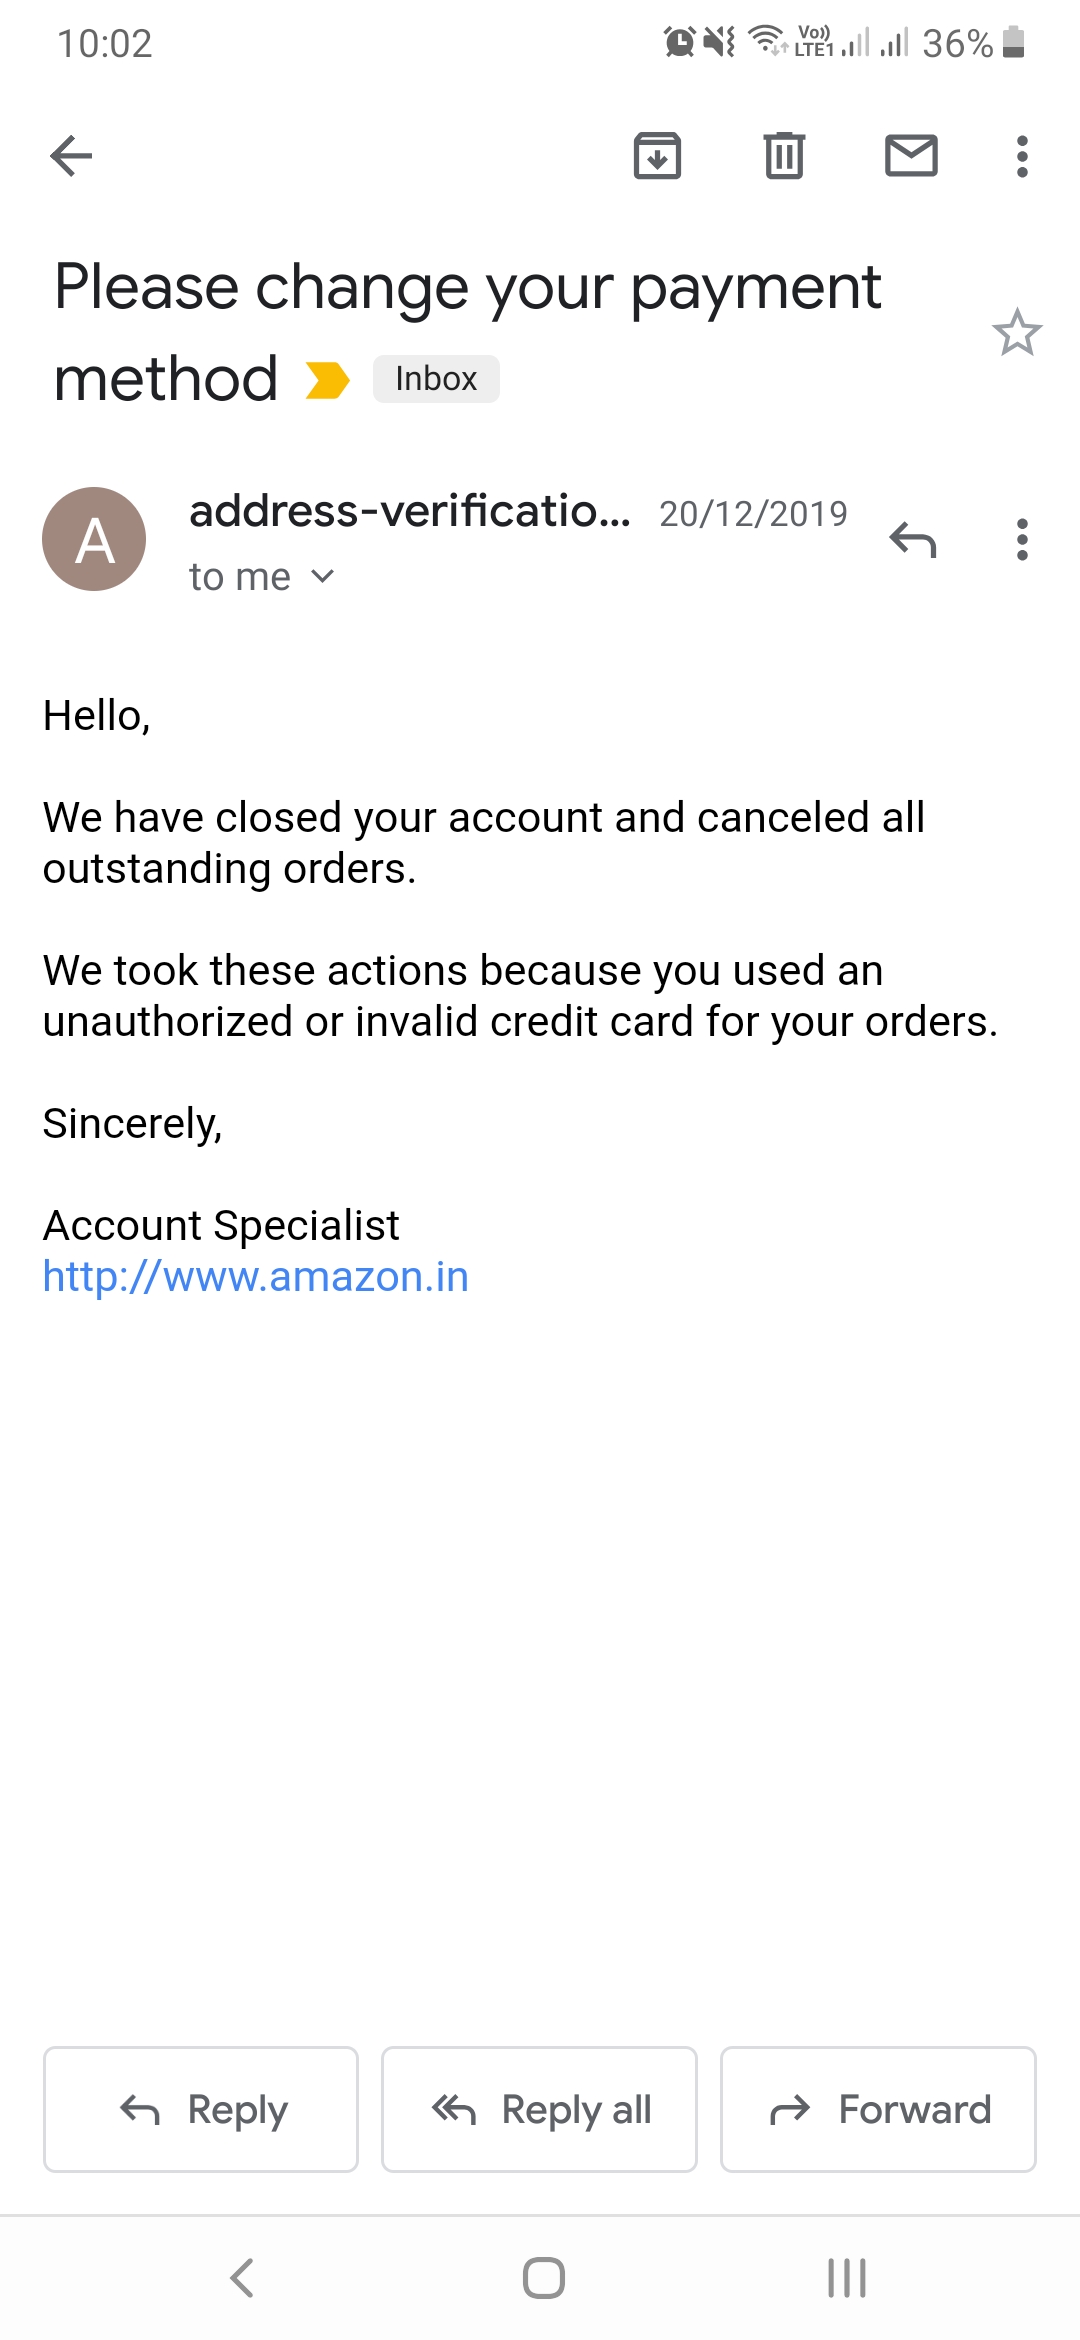Delete this email with trash icon
This screenshot has width=1080, height=2340.
coord(784,156)
